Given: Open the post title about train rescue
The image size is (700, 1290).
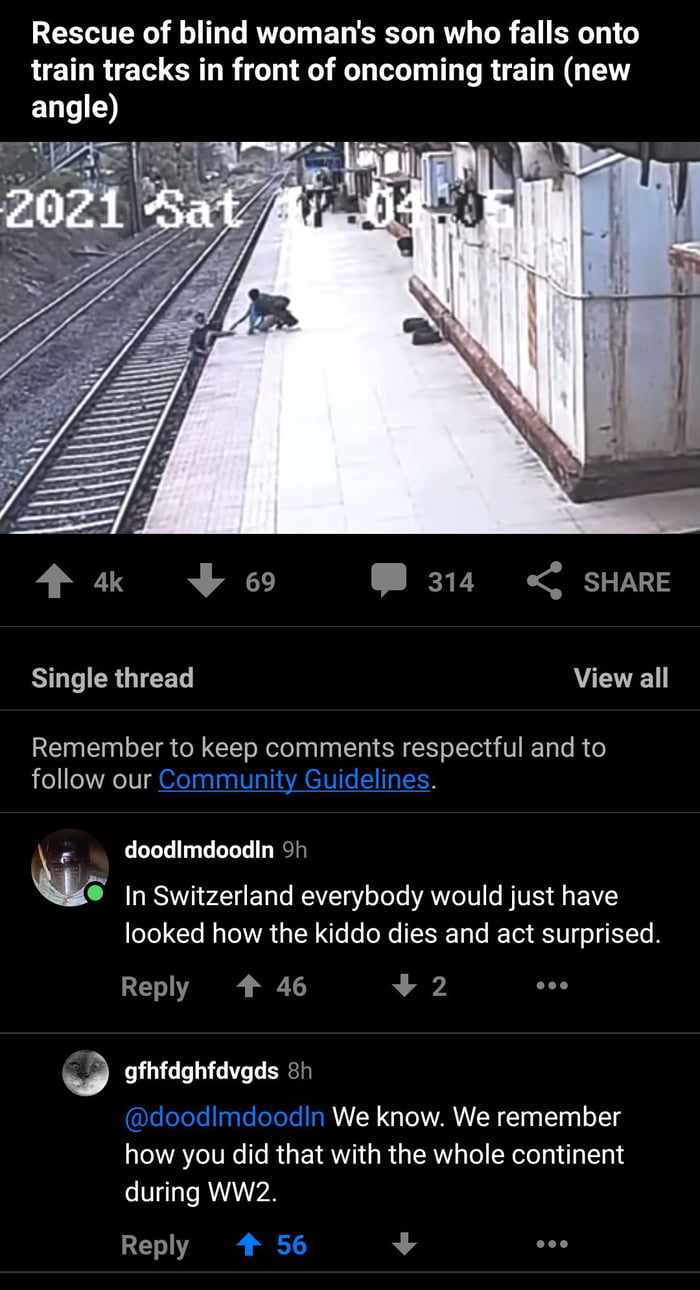Looking at the screenshot, I should click(x=335, y=70).
